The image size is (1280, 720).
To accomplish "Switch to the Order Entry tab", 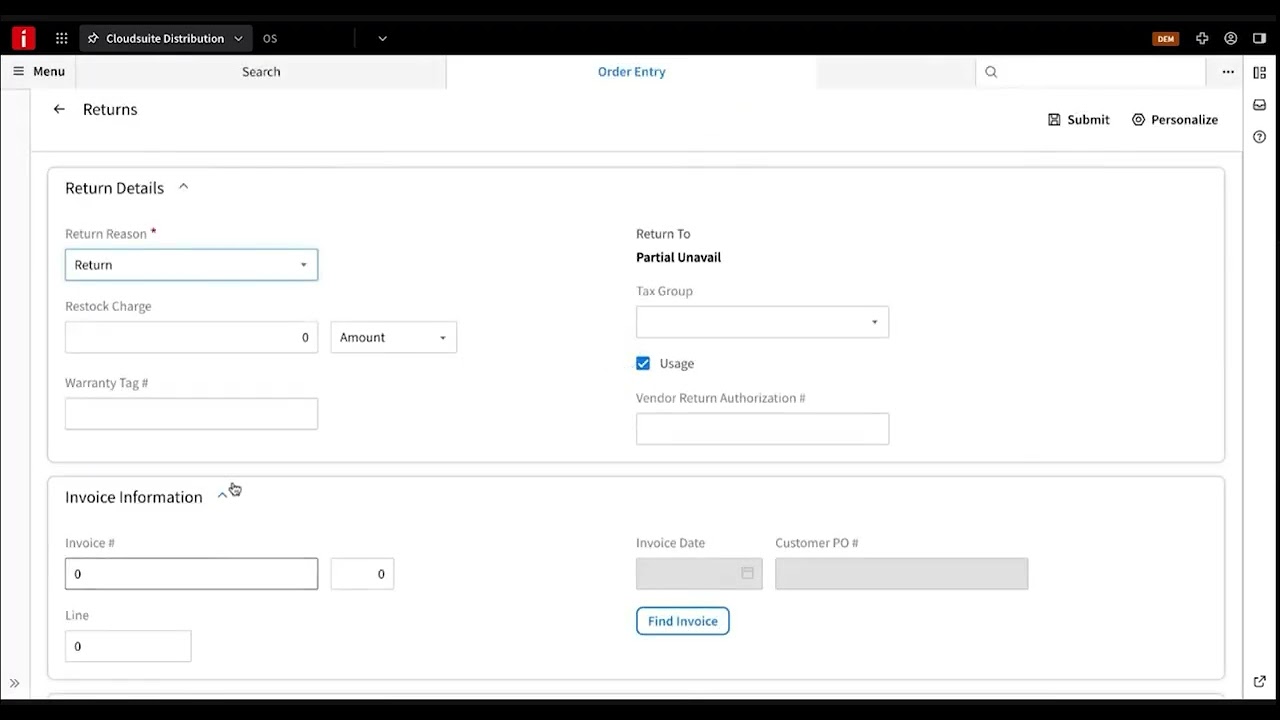I will tap(631, 71).
